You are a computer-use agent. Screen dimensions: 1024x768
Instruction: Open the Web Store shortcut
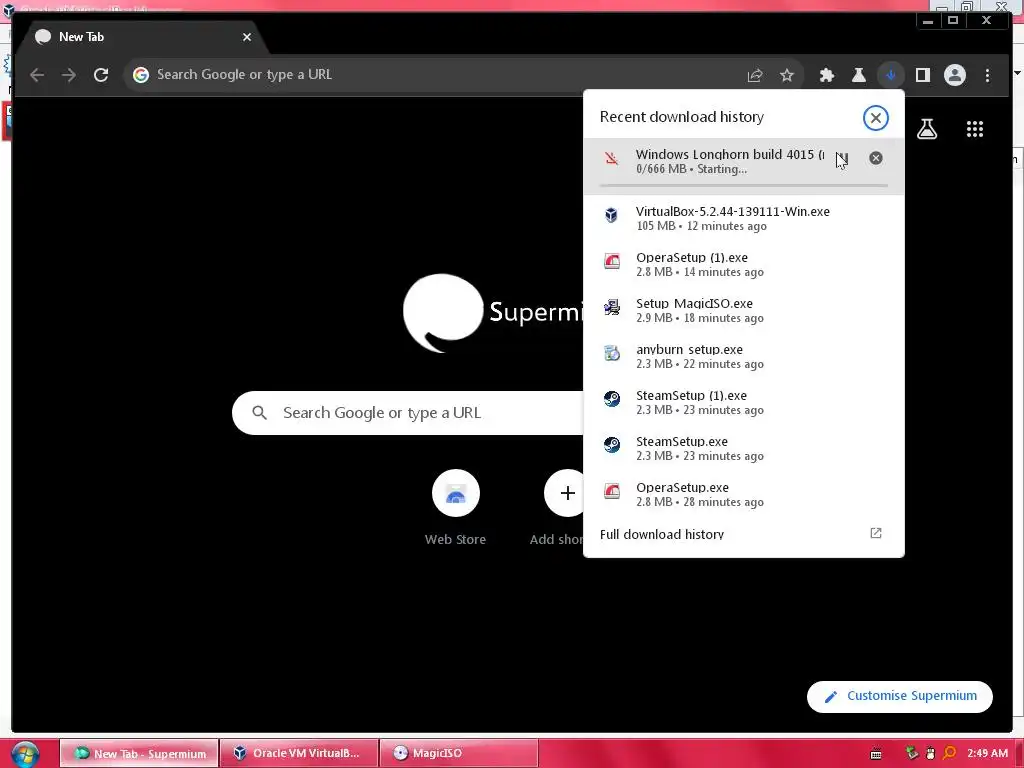[x=455, y=507]
